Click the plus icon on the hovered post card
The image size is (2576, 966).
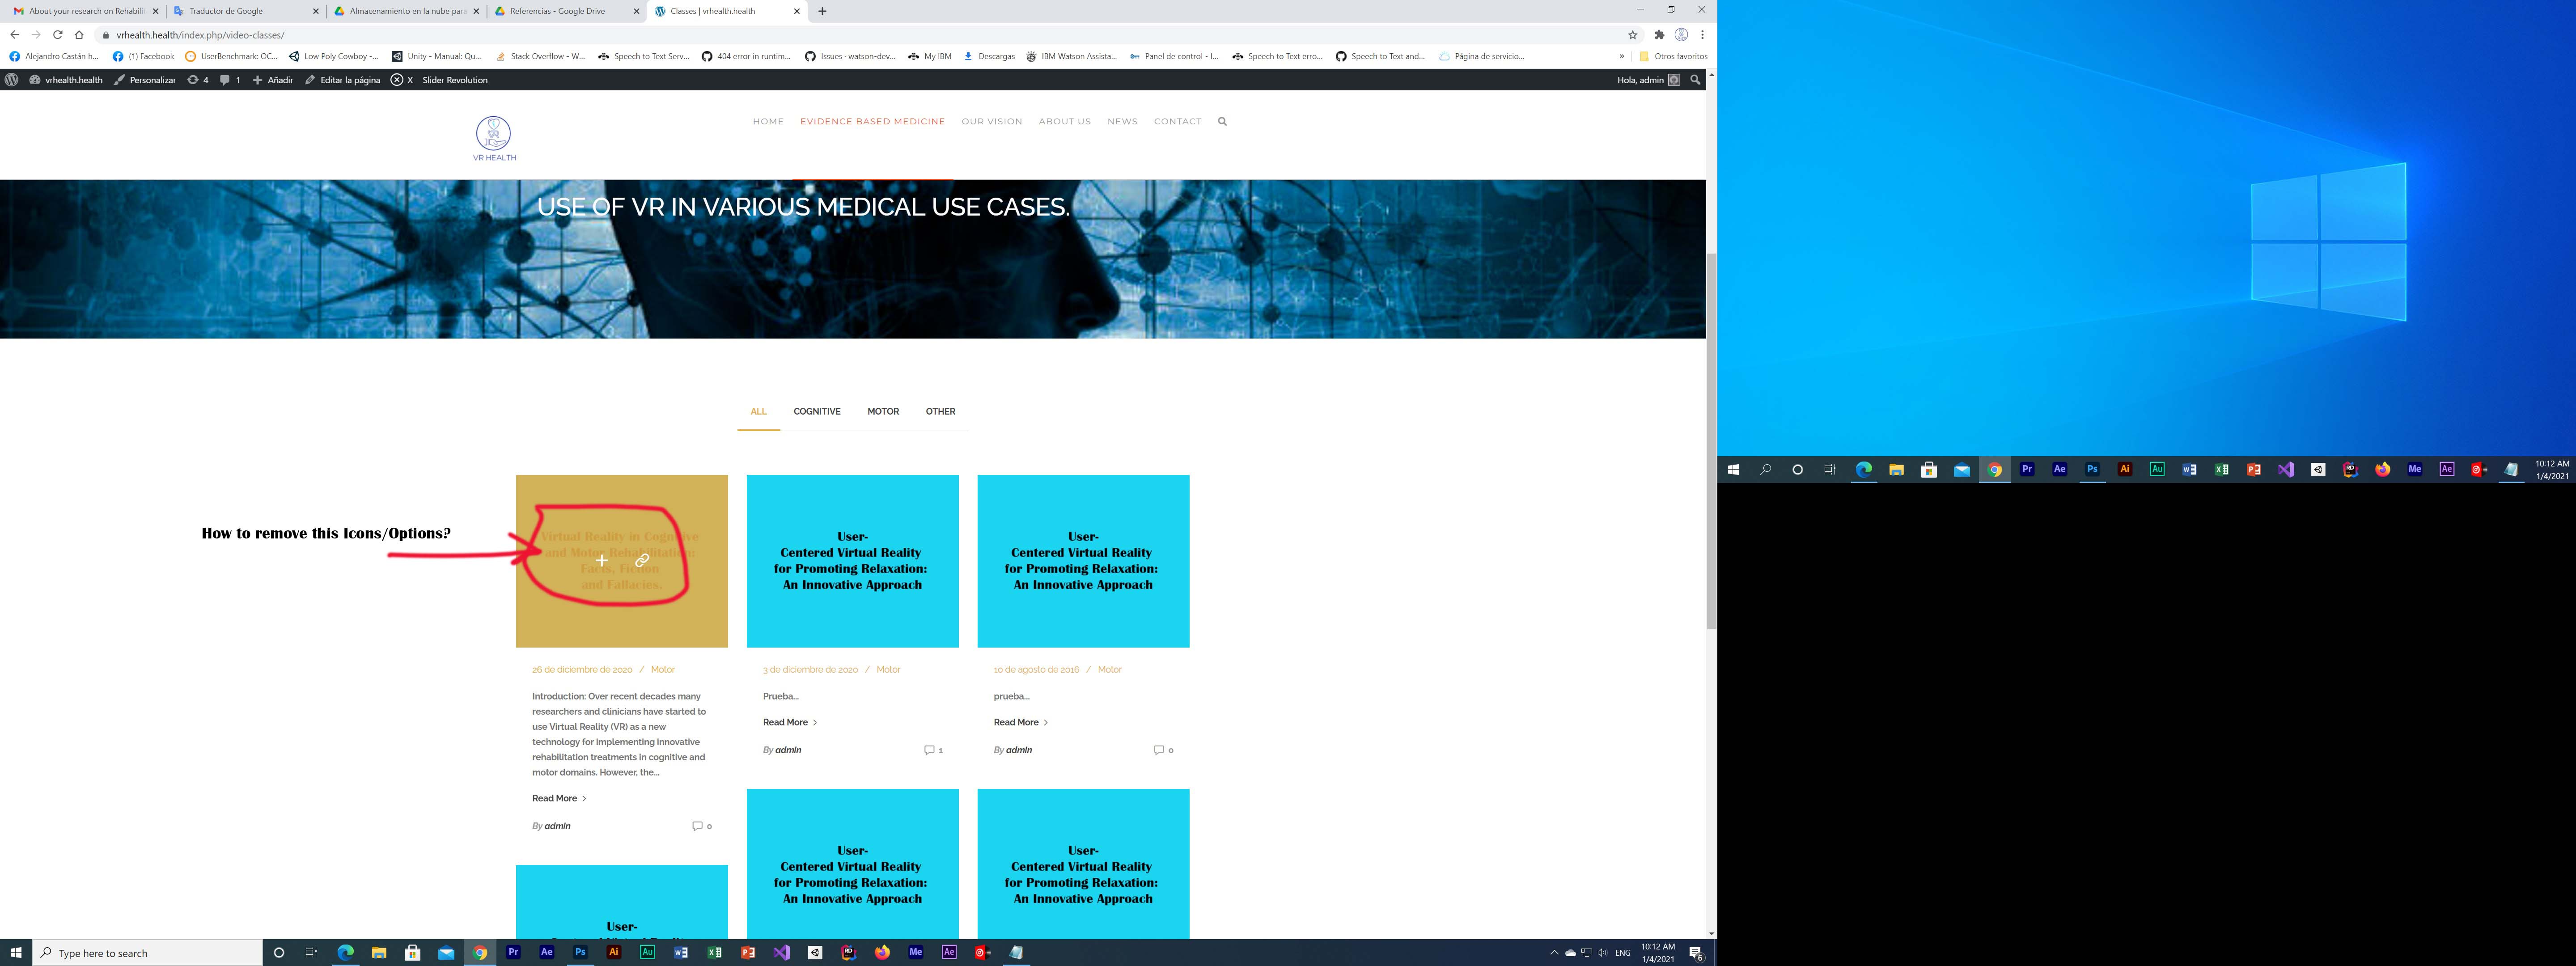point(602,560)
